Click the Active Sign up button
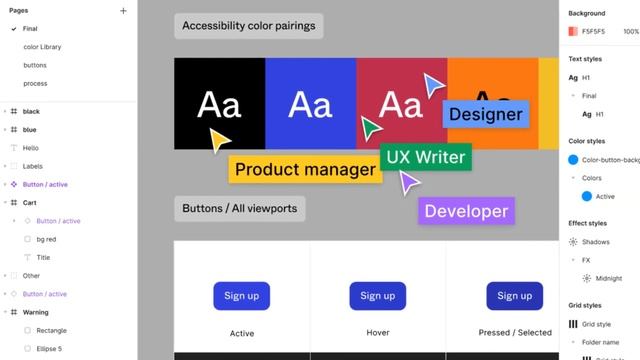Viewport: 640px width, 360px height. pyautogui.click(x=242, y=296)
